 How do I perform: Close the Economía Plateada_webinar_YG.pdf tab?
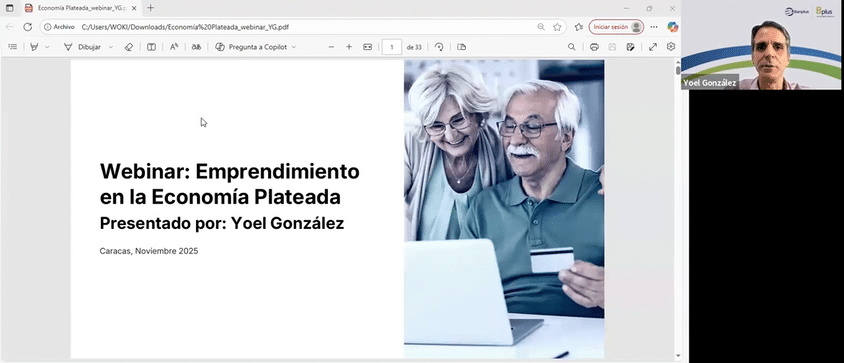click(134, 8)
